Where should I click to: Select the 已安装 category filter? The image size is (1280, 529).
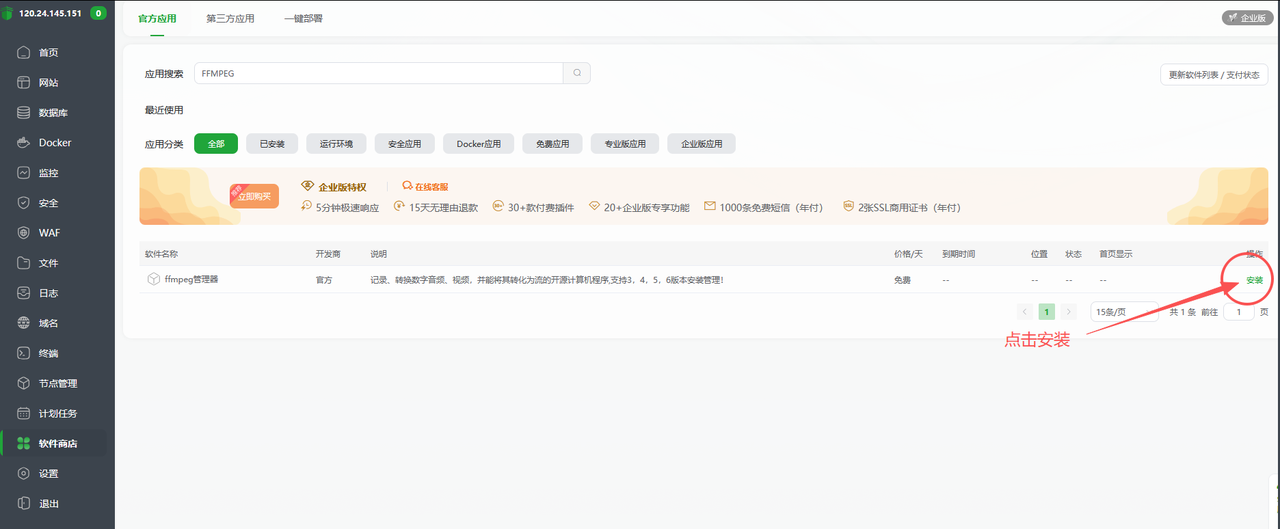(272, 144)
